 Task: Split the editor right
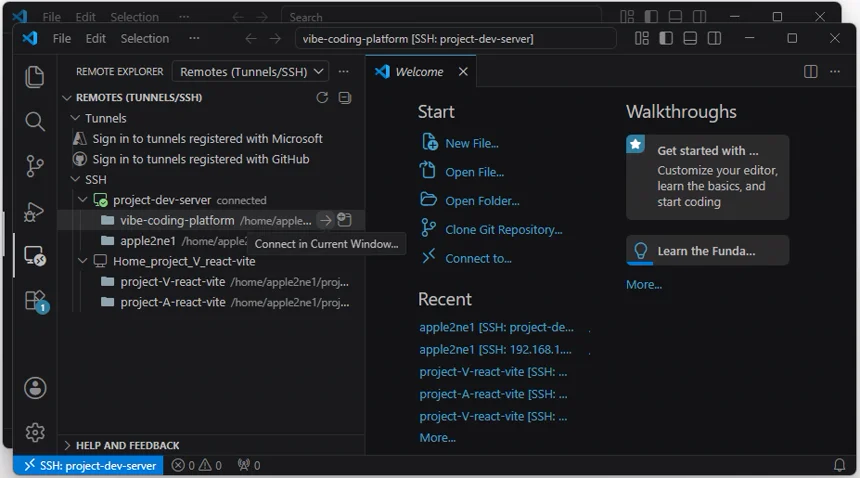[811, 71]
